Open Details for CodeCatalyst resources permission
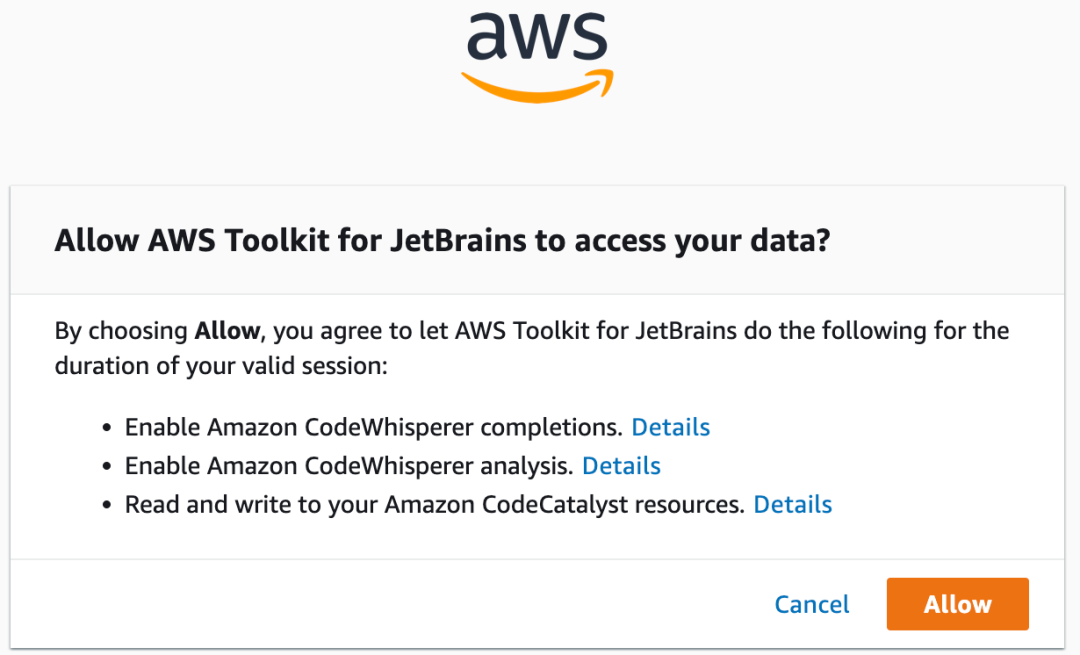The width and height of the screenshot is (1080, 655). point(792,505)
